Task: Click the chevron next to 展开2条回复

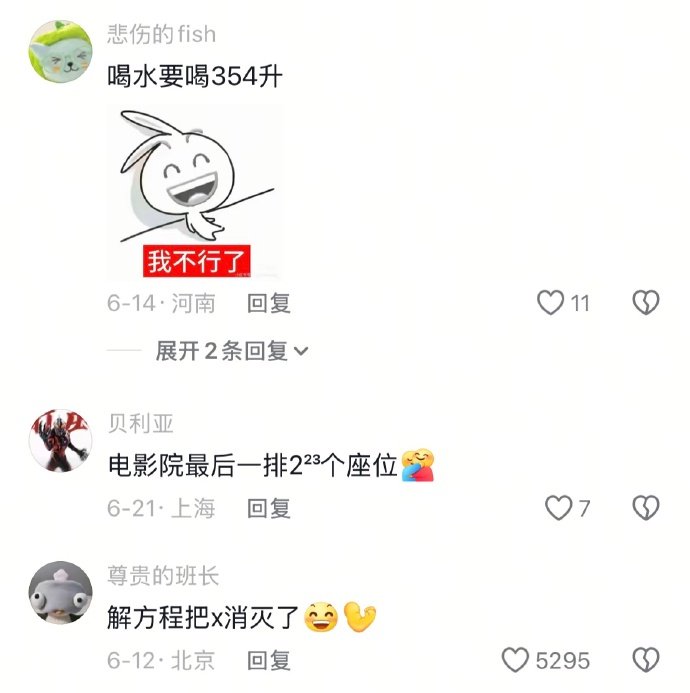Action: point(301,352)
